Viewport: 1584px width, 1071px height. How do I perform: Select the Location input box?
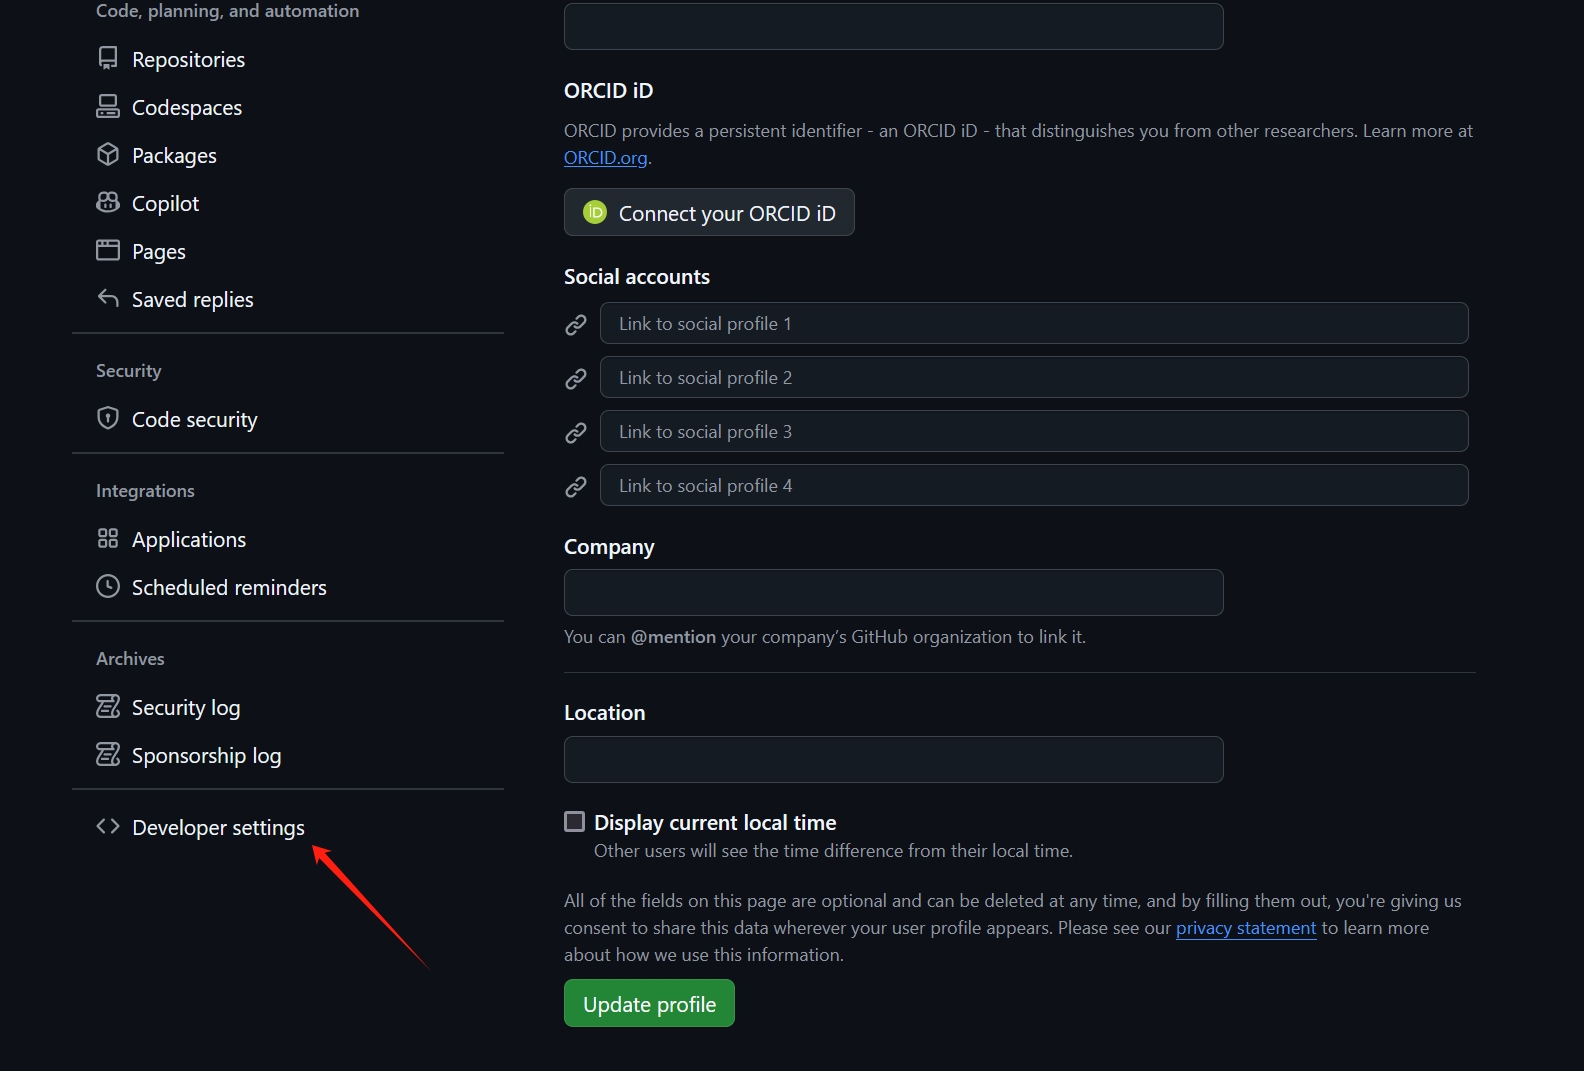893,760
